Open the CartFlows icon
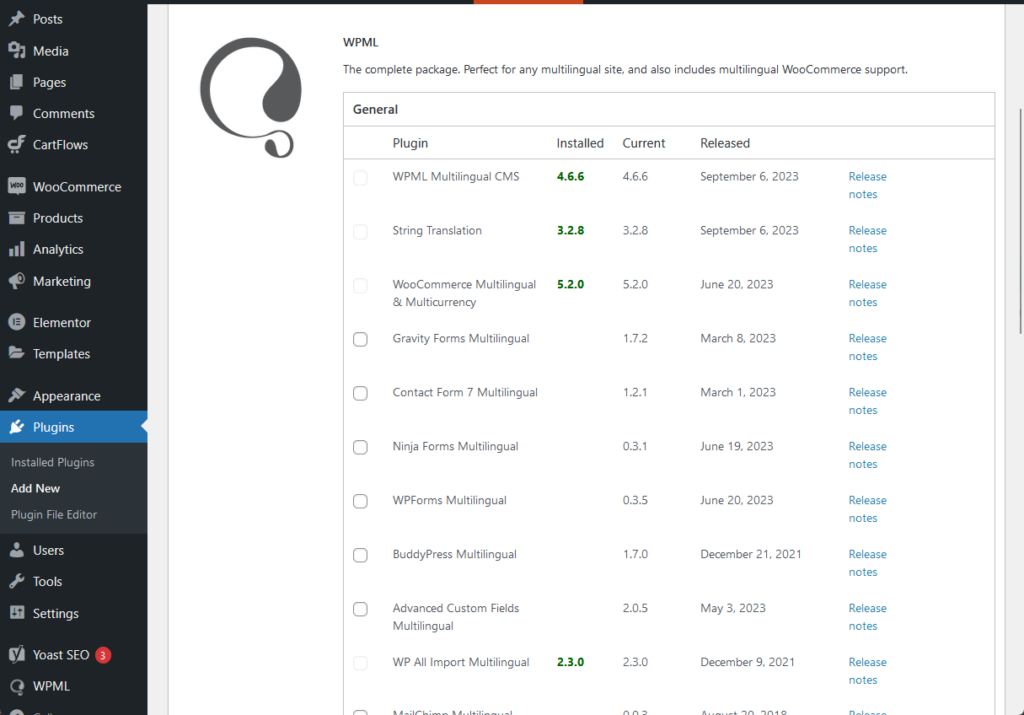This screenshot has width=1024, height=715. pos(18,145)
